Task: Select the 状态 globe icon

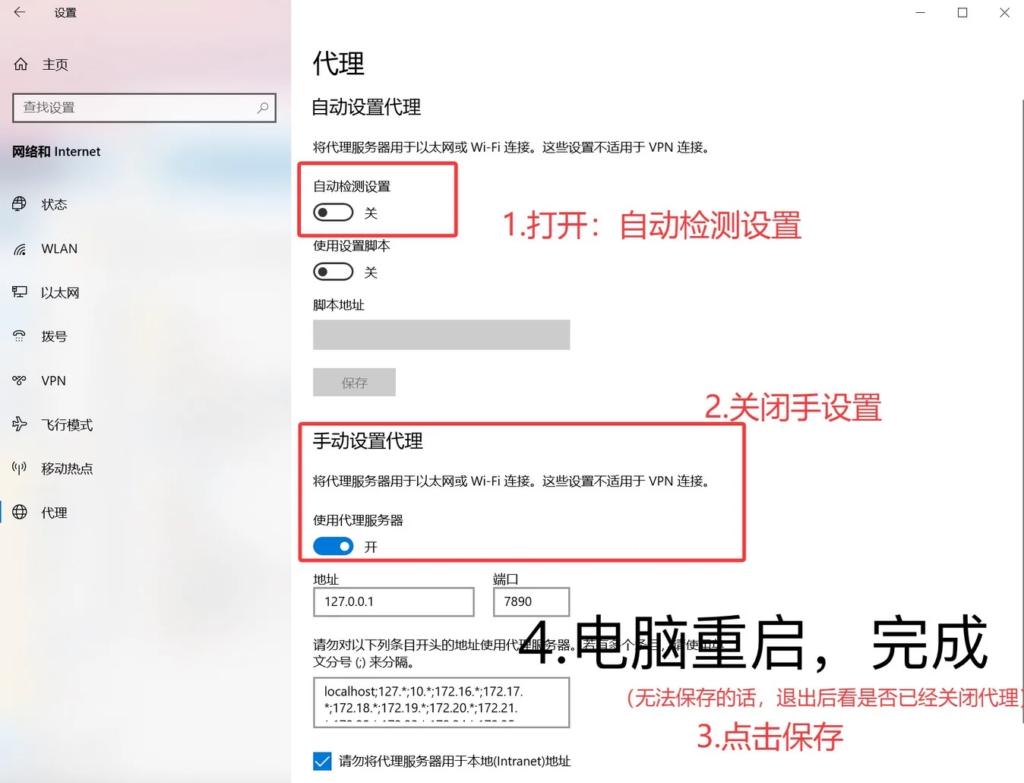Action: [20, 204]
